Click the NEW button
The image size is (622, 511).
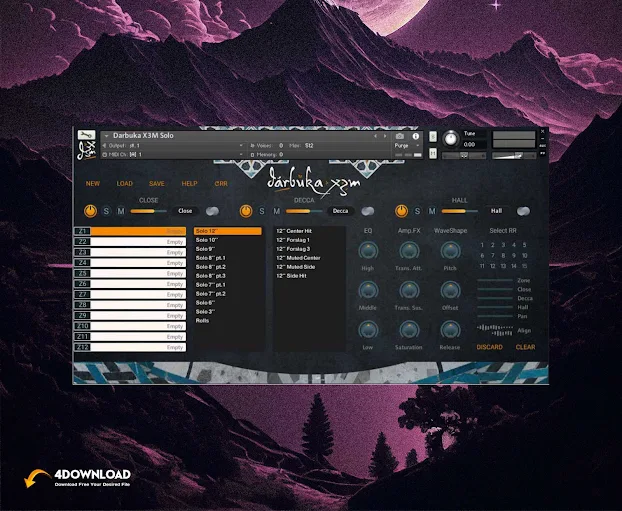(93, 184)
